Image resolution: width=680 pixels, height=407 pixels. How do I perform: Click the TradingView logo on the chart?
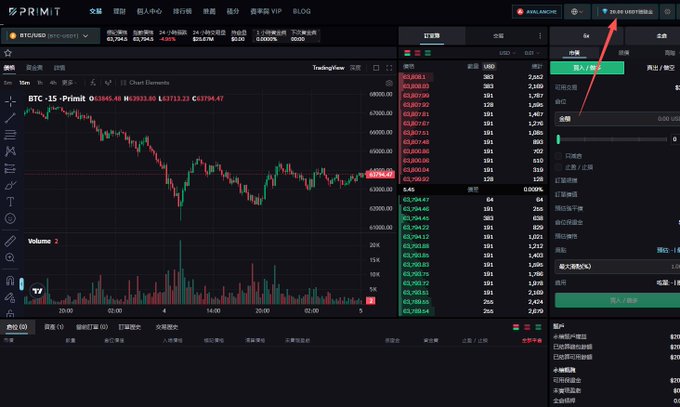(x=37, y=291)
